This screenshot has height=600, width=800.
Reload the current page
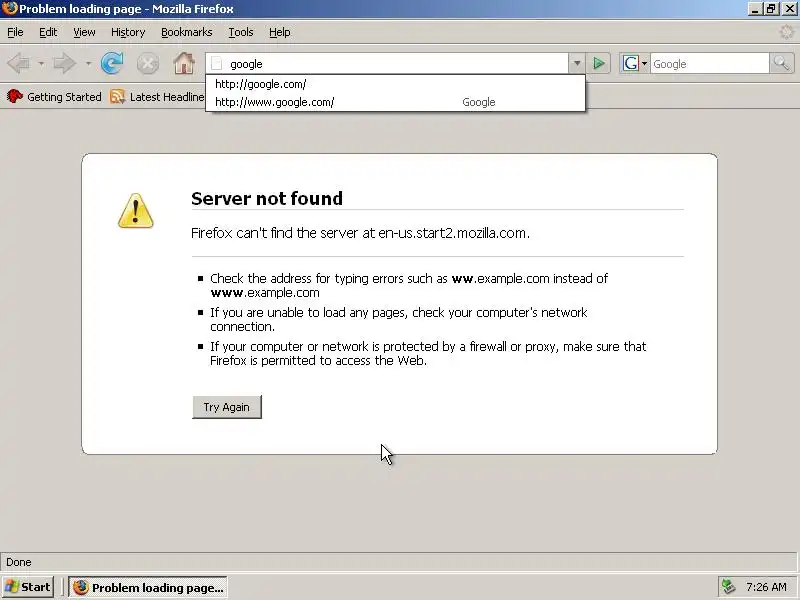[x=112, y=63]
